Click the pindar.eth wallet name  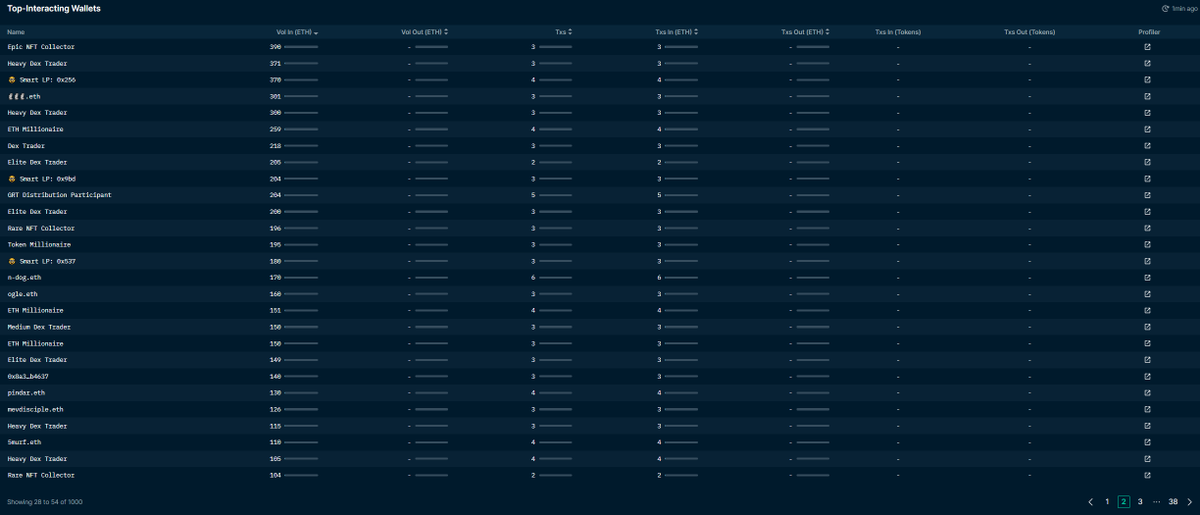(x=26, y=393)
